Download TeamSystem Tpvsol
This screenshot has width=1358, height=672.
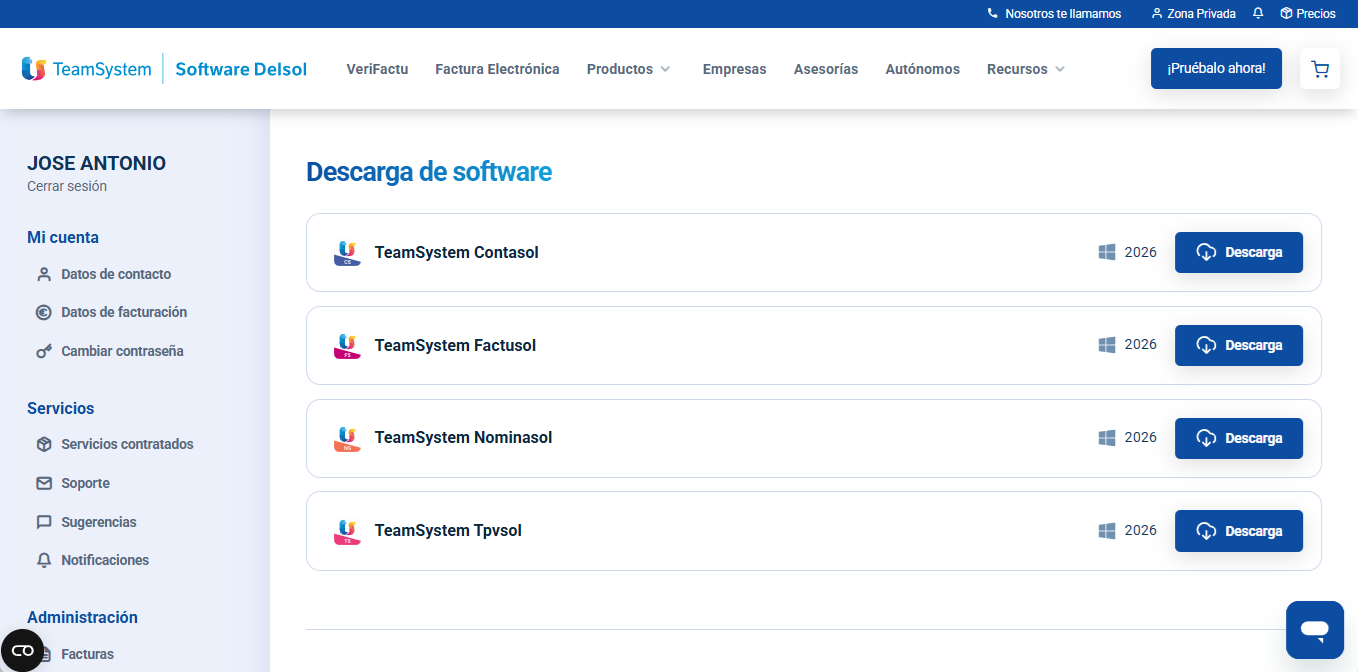(x=1239, y=531)
